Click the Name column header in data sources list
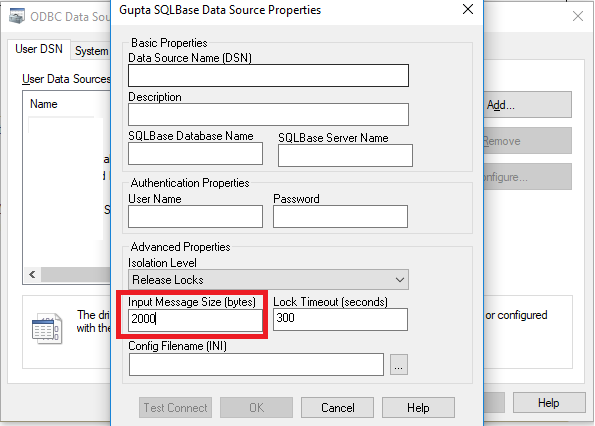 [44, 104]
